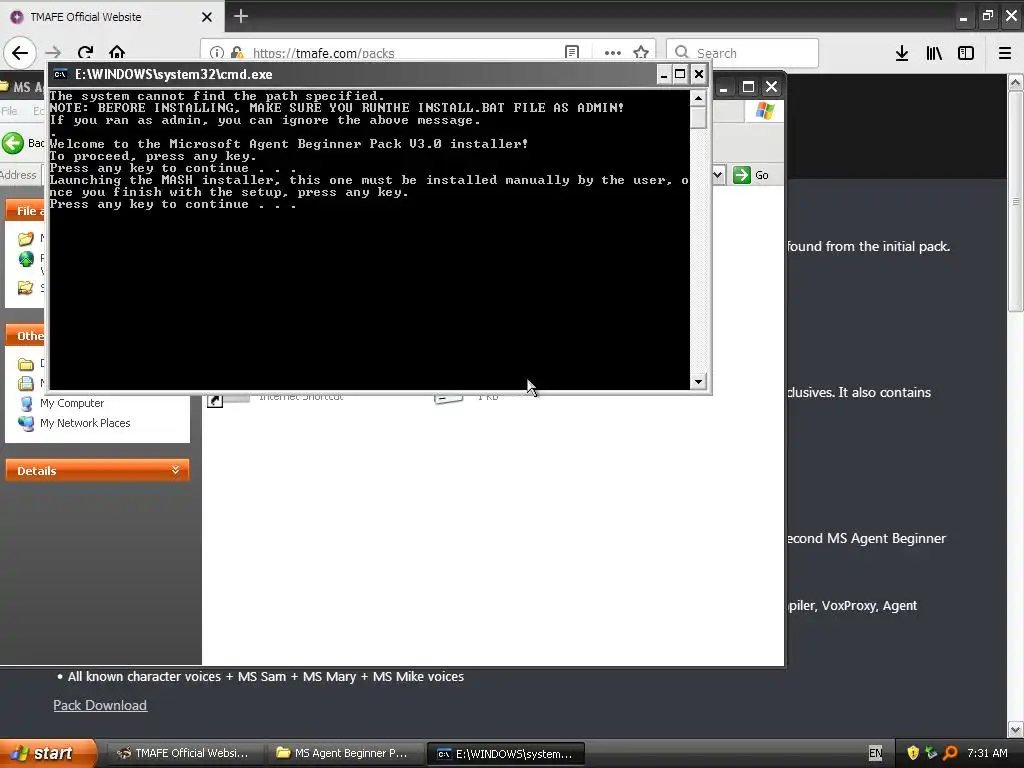Open My Computer in Other Places
The image size is (1024, 768).
click(72, 403)
